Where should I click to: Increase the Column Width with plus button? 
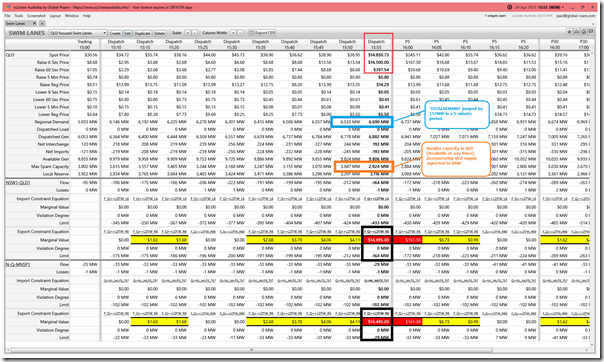click(233, 33)
